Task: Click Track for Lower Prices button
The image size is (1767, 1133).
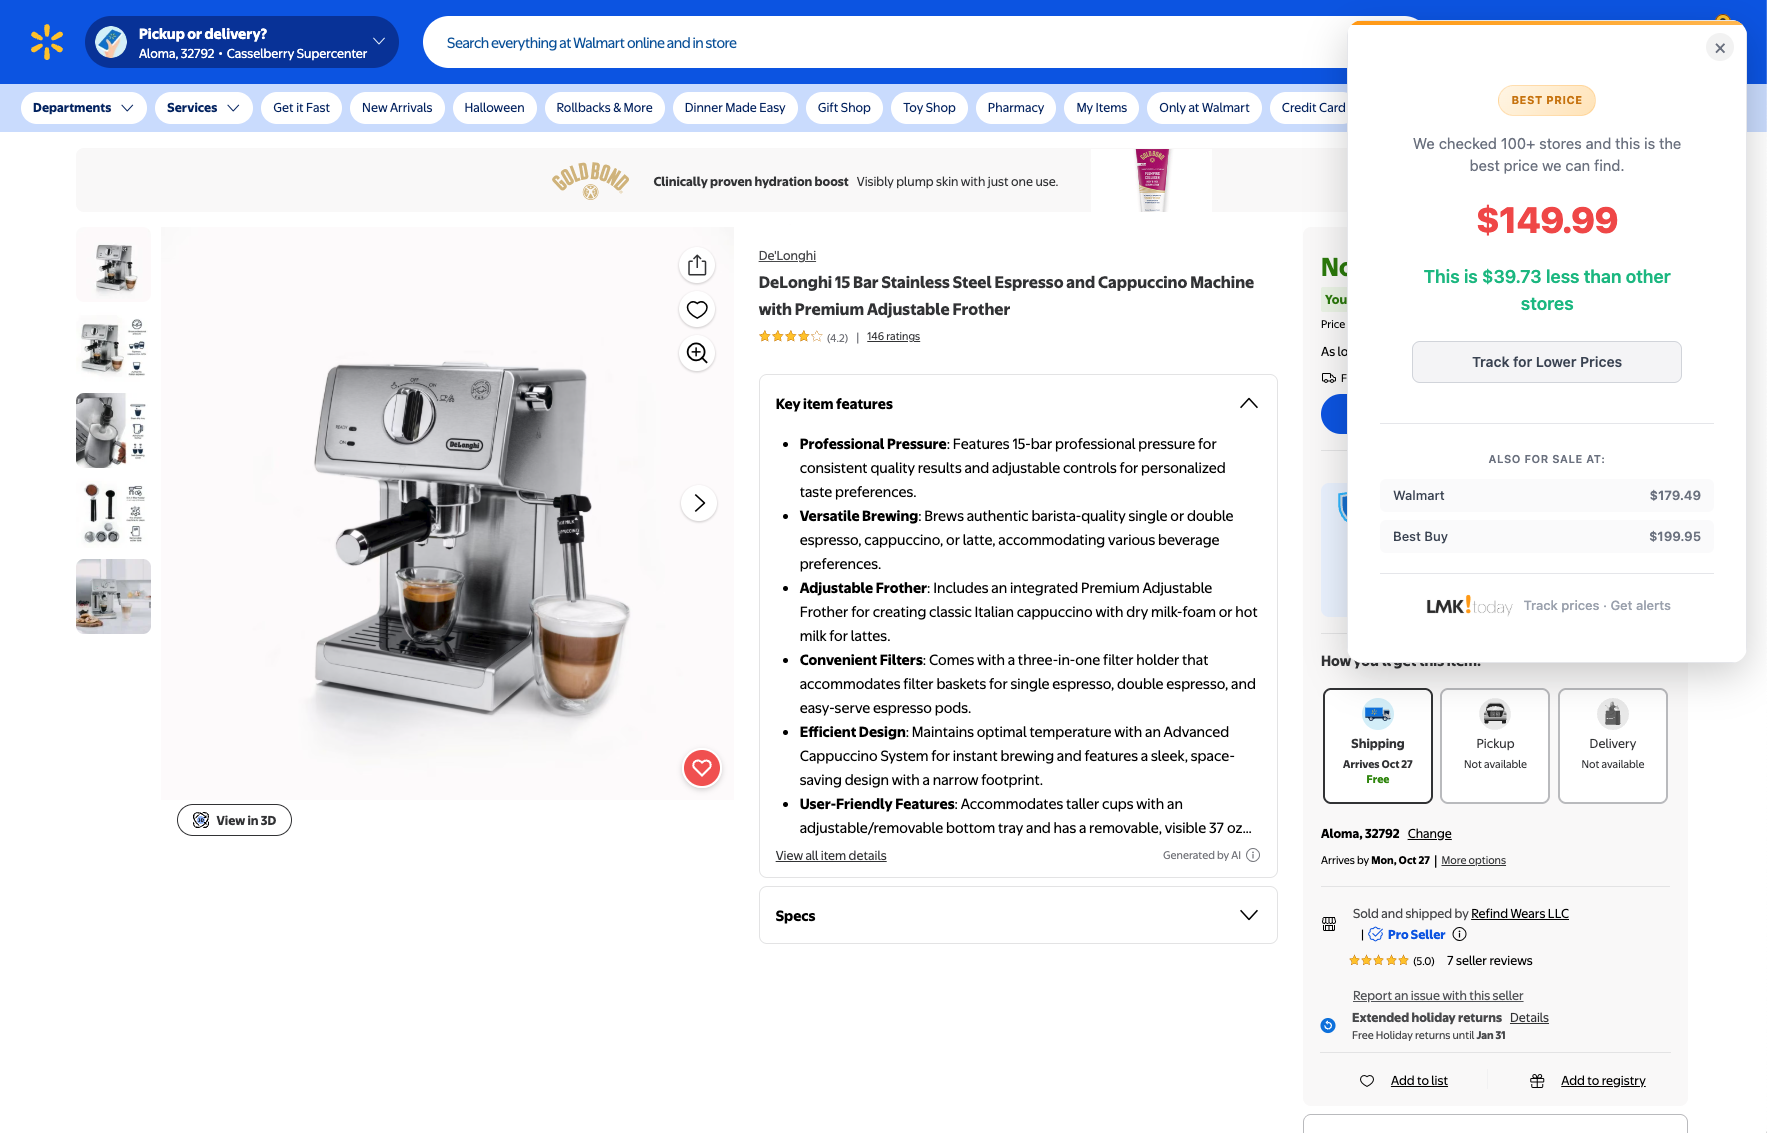Action: click(1546, 362)
